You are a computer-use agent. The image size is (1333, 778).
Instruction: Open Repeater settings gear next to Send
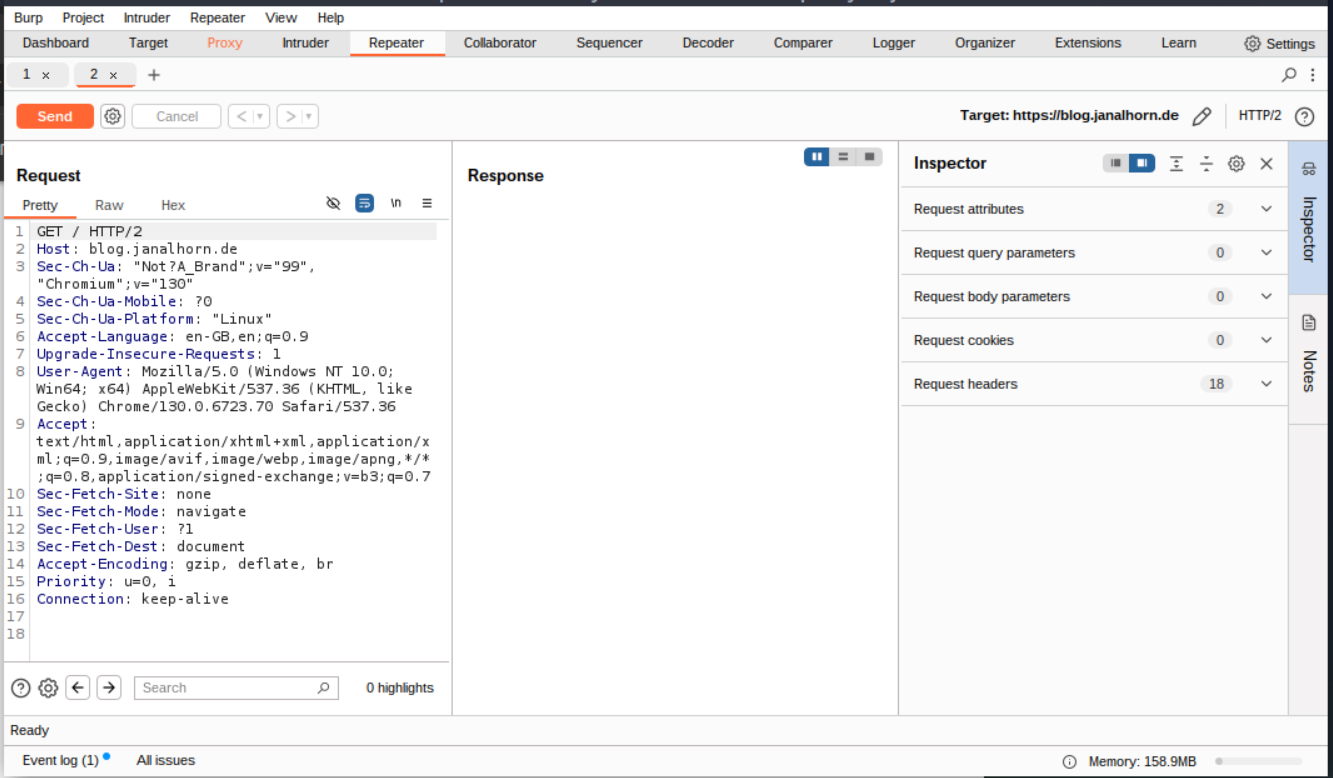click(x=113, y=116)
